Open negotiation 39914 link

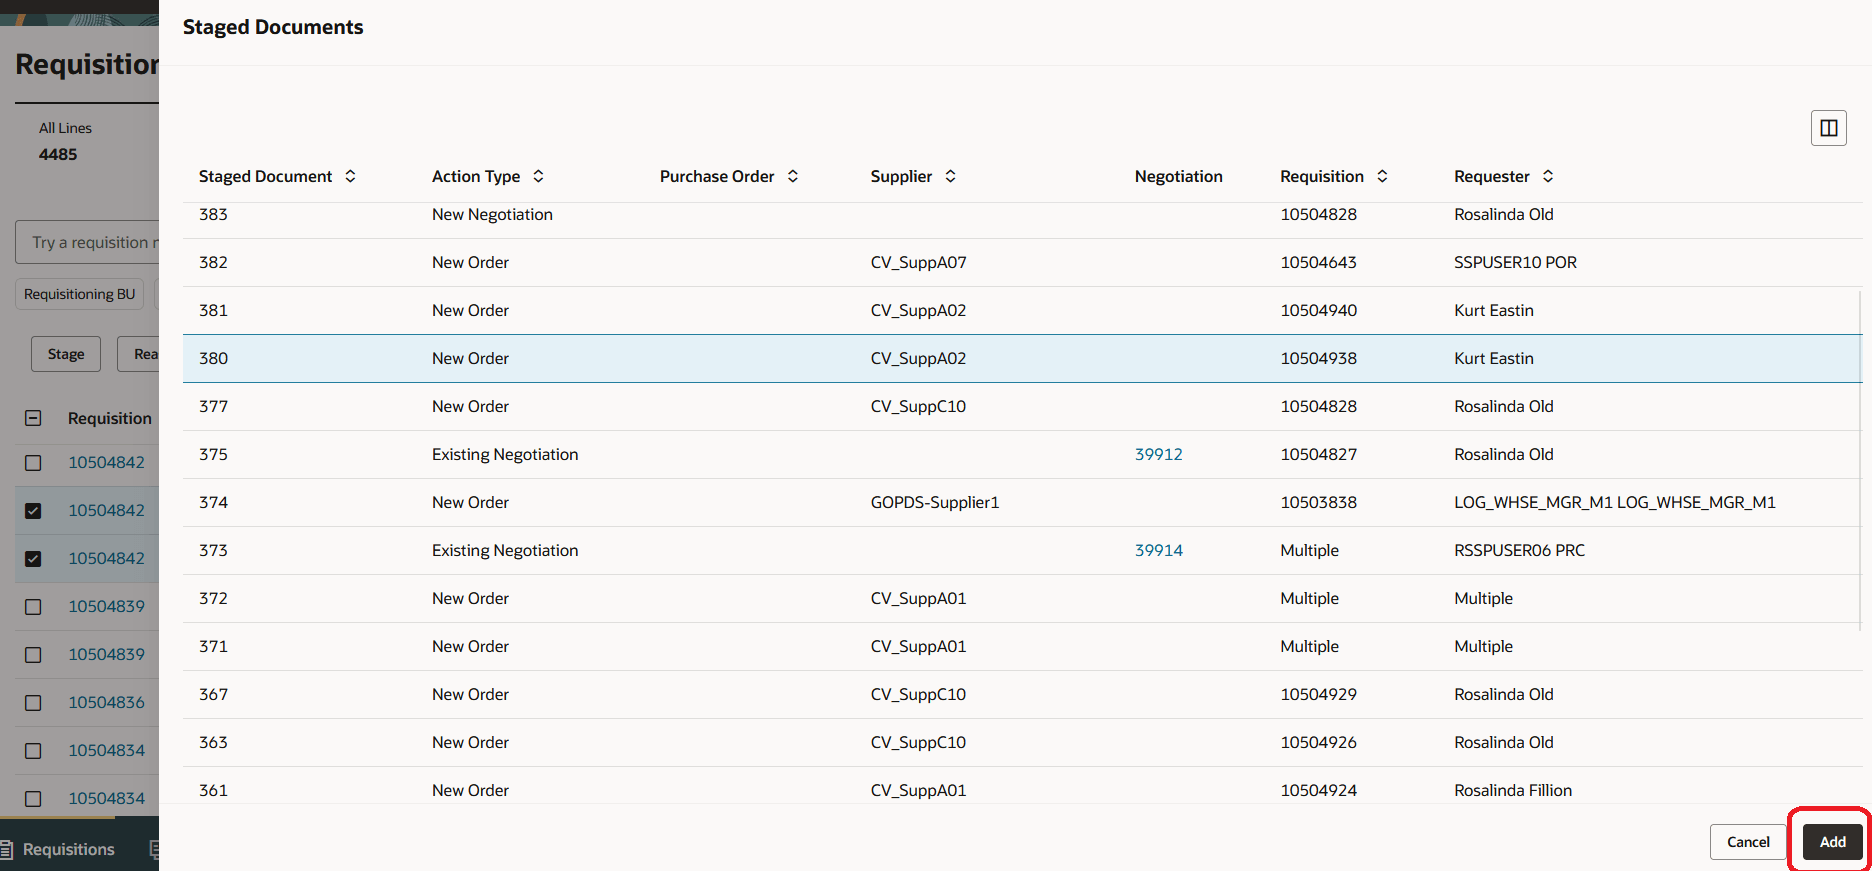[1158, 550]
